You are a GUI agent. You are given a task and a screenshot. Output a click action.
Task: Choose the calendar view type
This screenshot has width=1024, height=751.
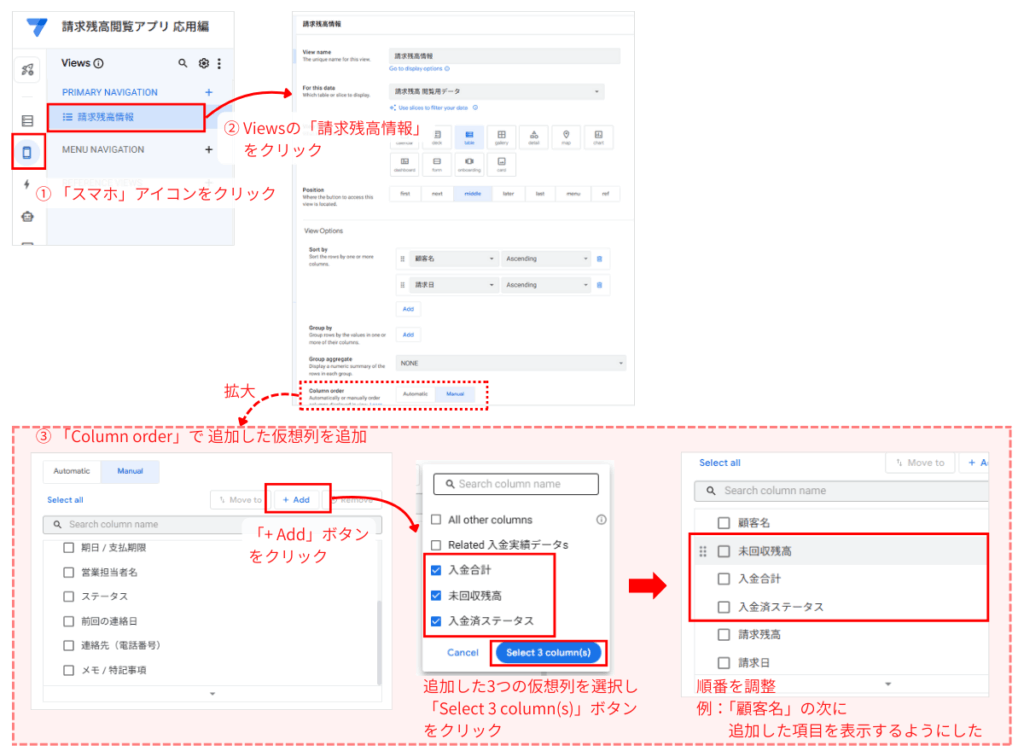tap(407, 137)
